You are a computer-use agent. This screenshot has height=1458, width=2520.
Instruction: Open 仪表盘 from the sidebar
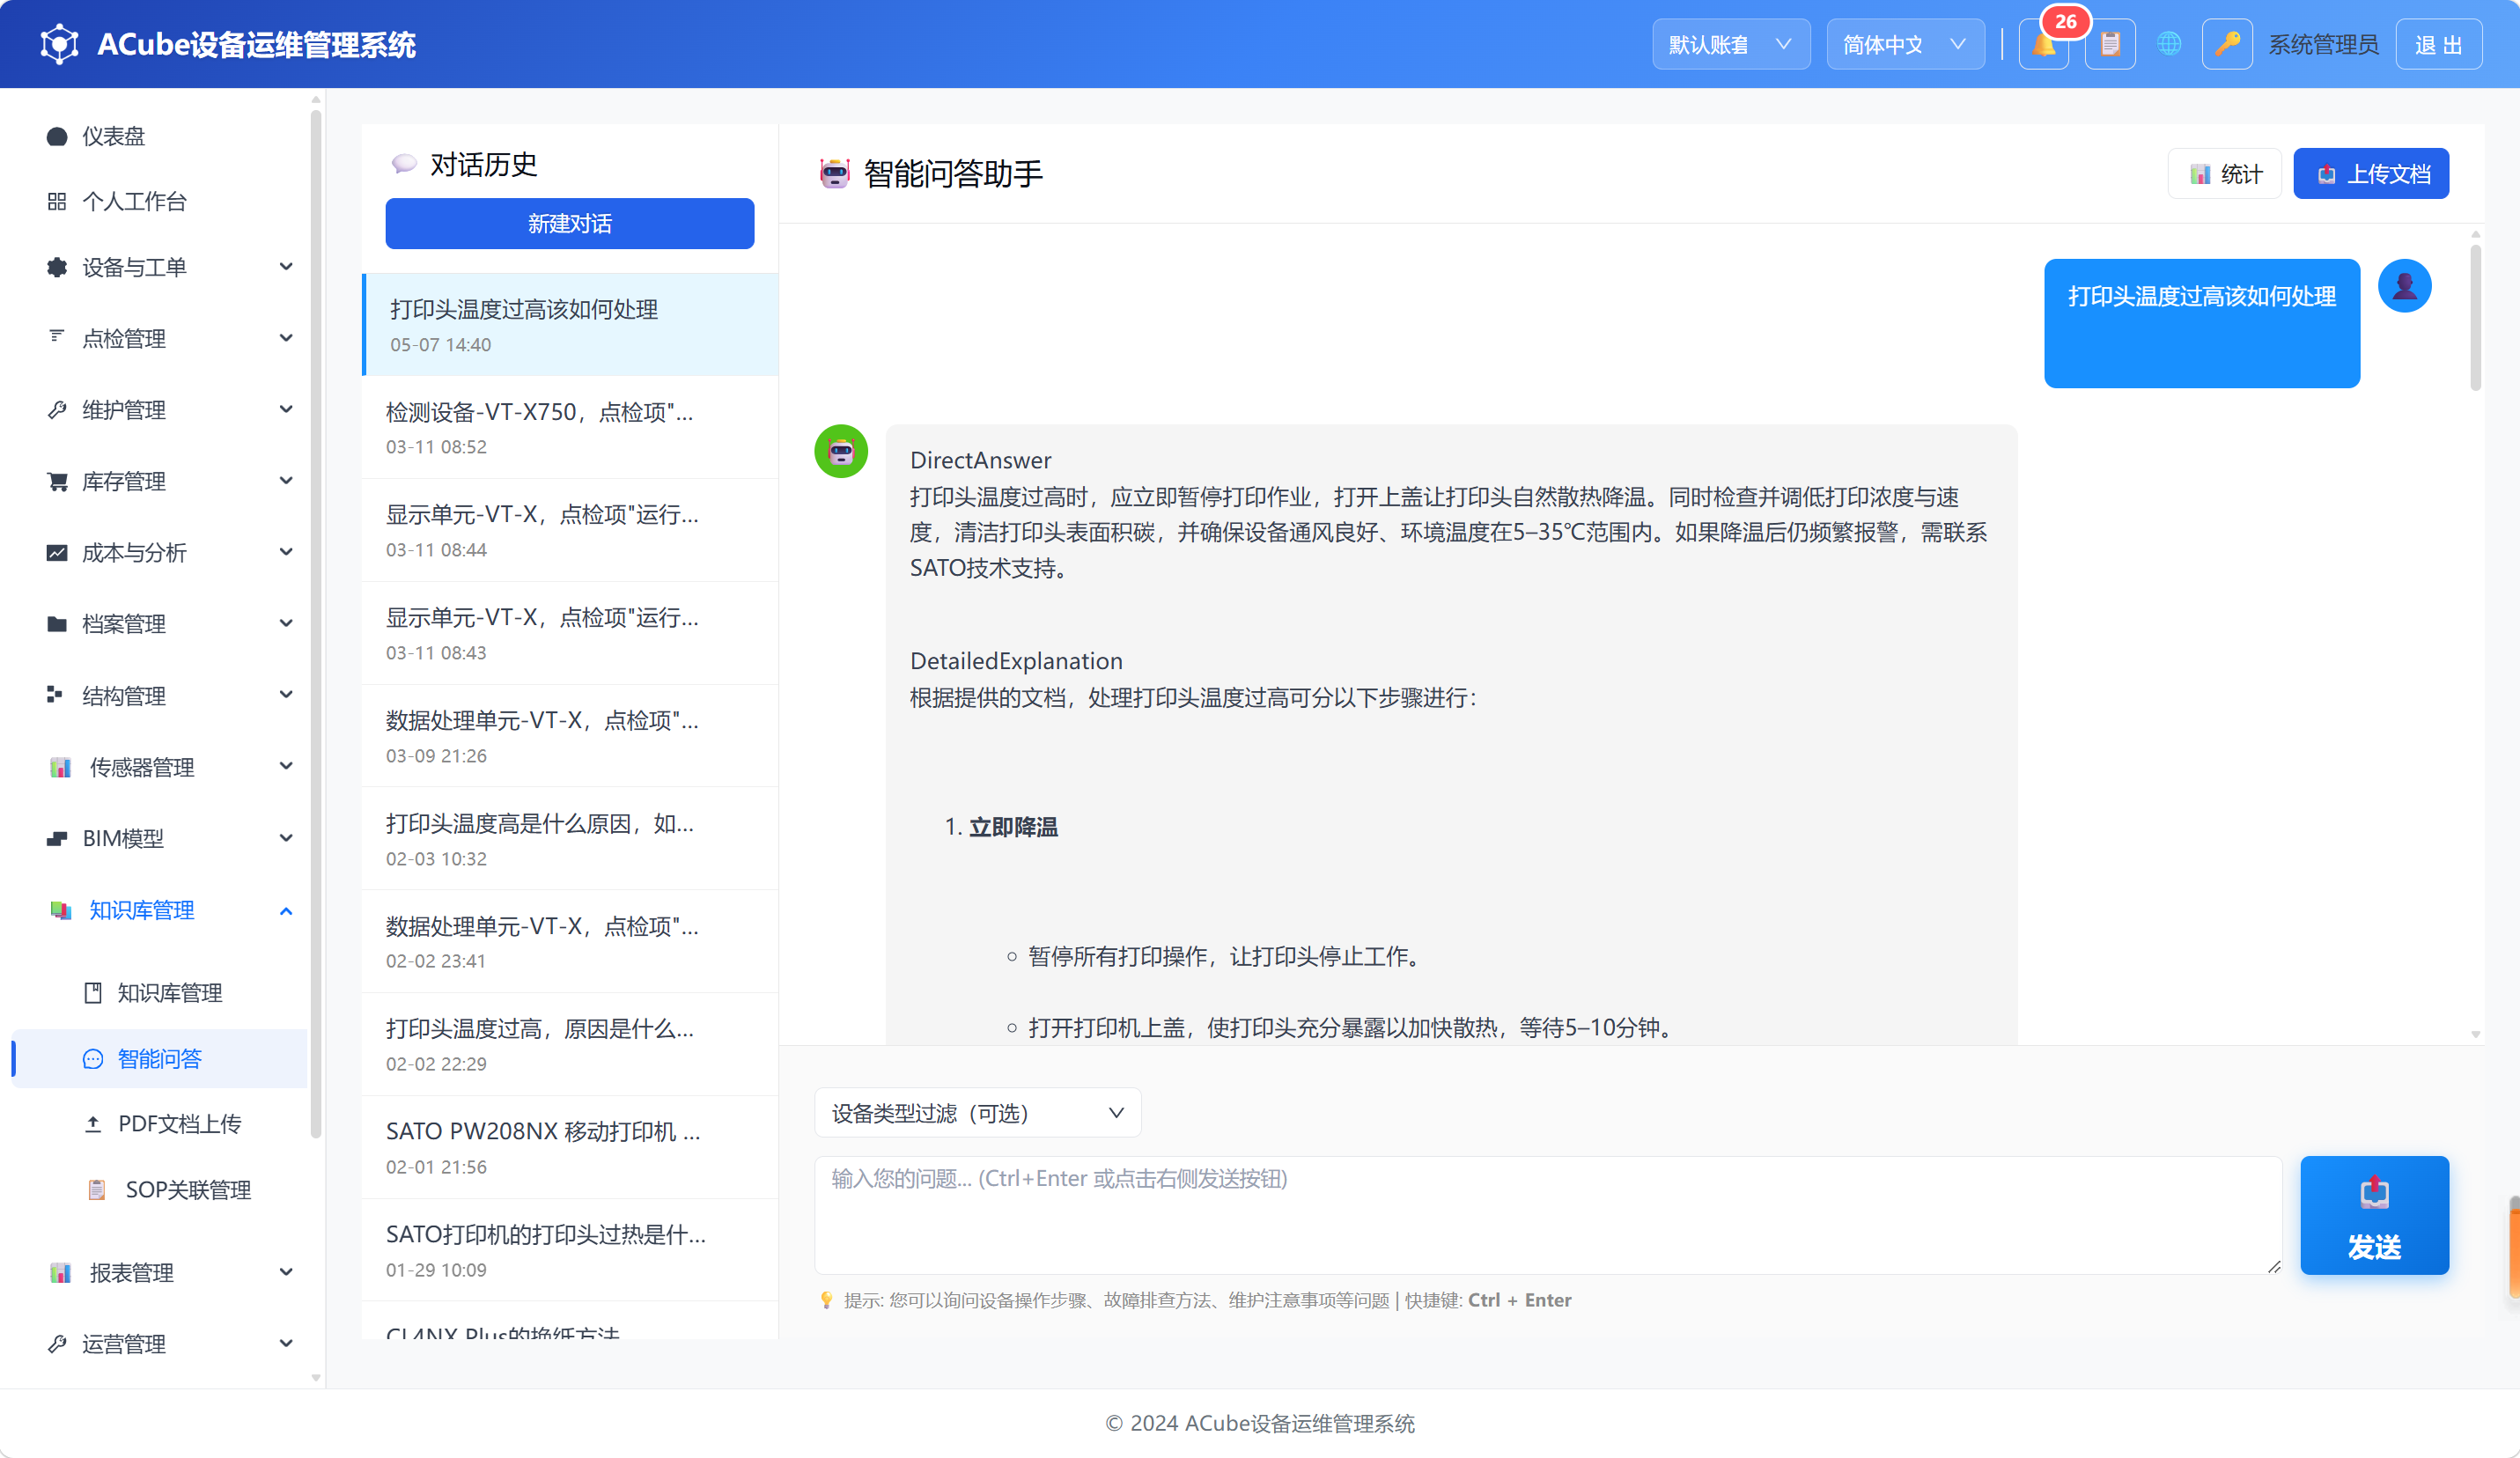click(160, 136)
